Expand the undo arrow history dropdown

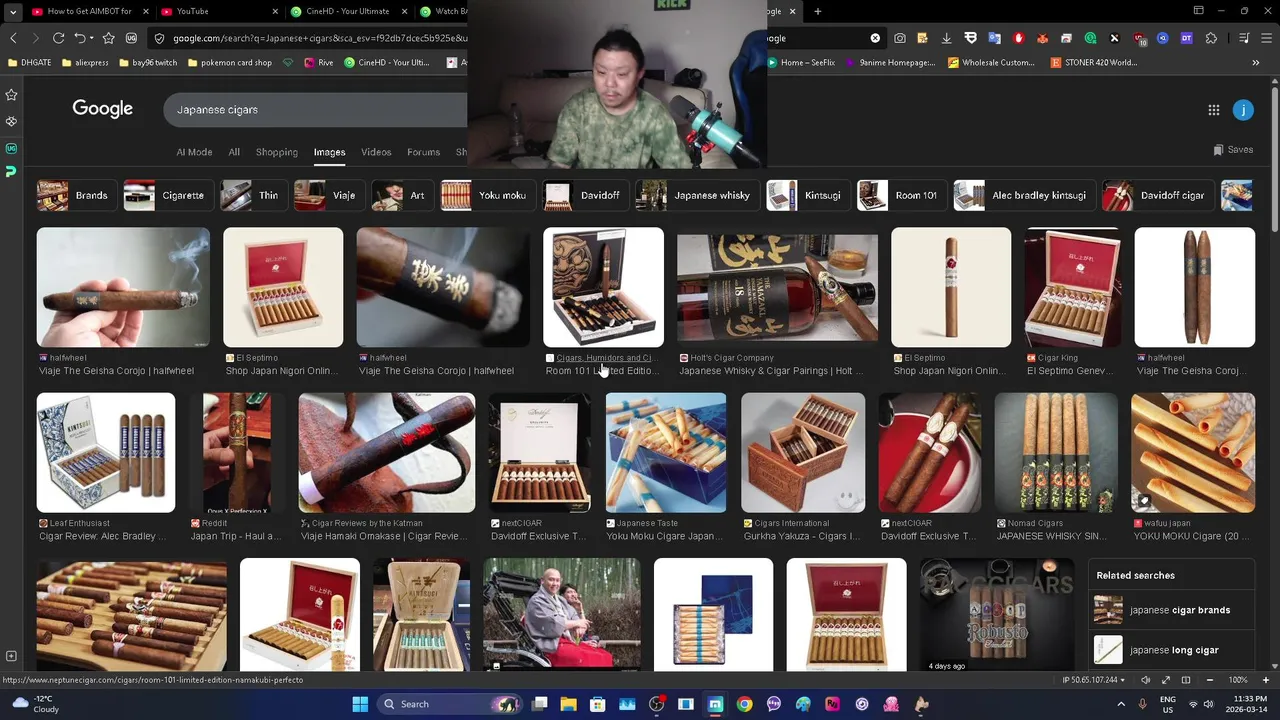click(x=91, y=38)
